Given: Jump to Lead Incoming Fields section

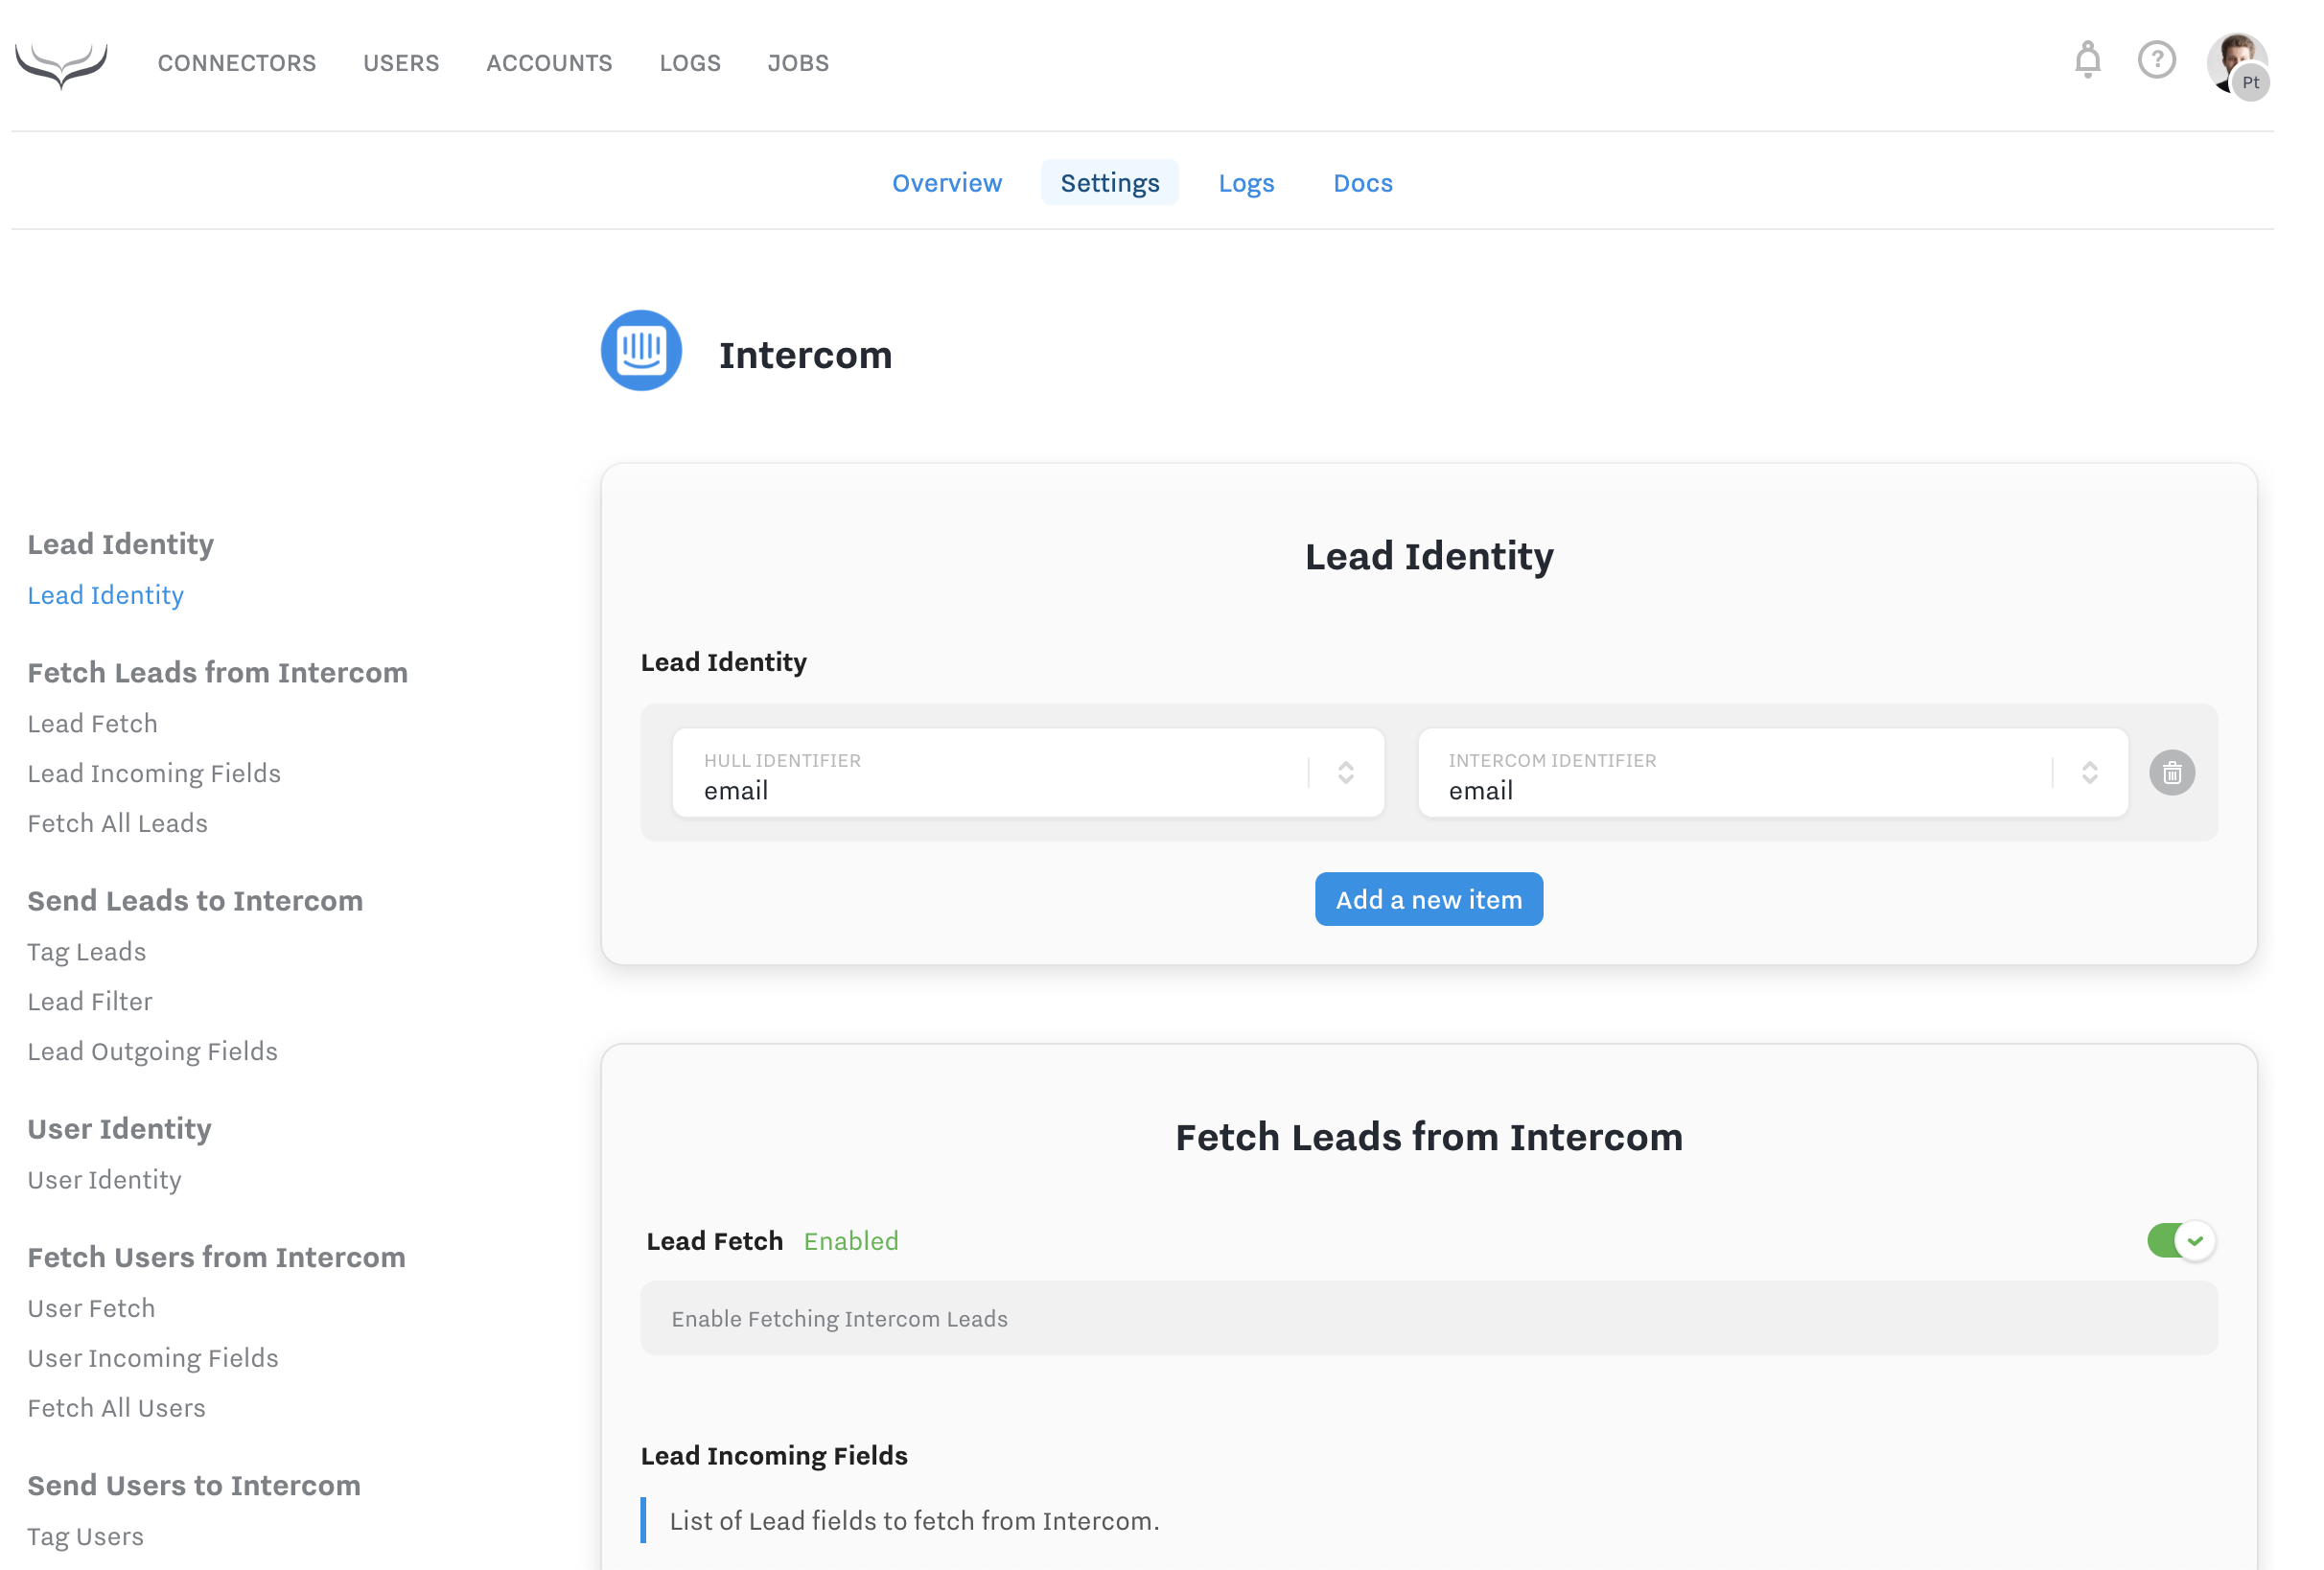Looking at the screenshot, I should pos(154,774).
